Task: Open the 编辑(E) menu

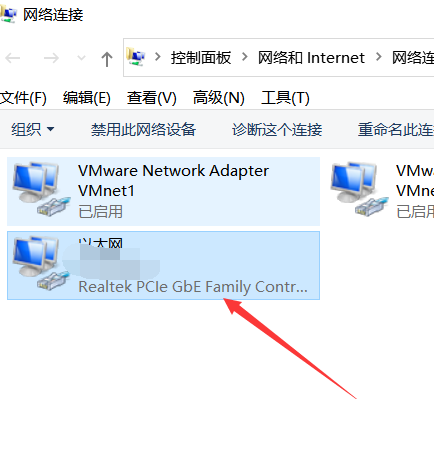Action: tap(87, 98)
